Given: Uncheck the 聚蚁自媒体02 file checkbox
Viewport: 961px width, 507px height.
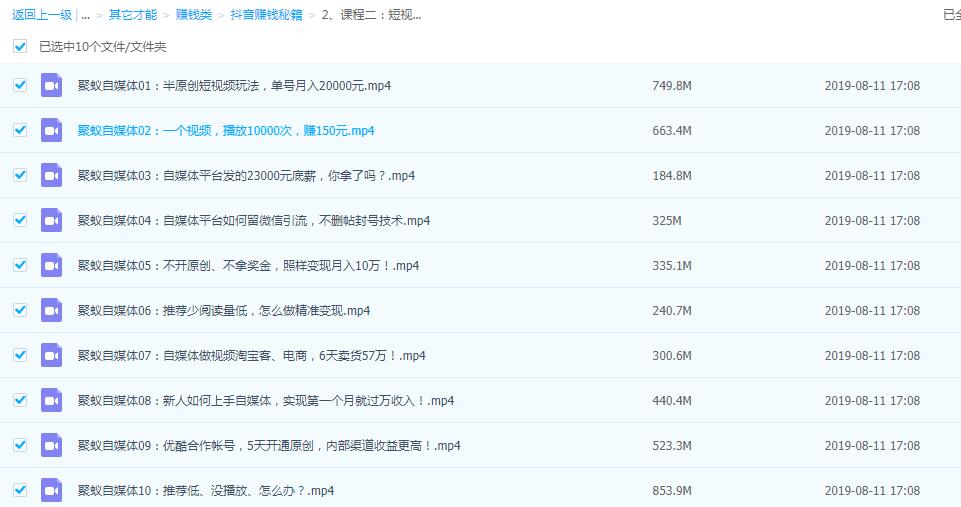Looking at the screenshot, I should tap(20, 131).
